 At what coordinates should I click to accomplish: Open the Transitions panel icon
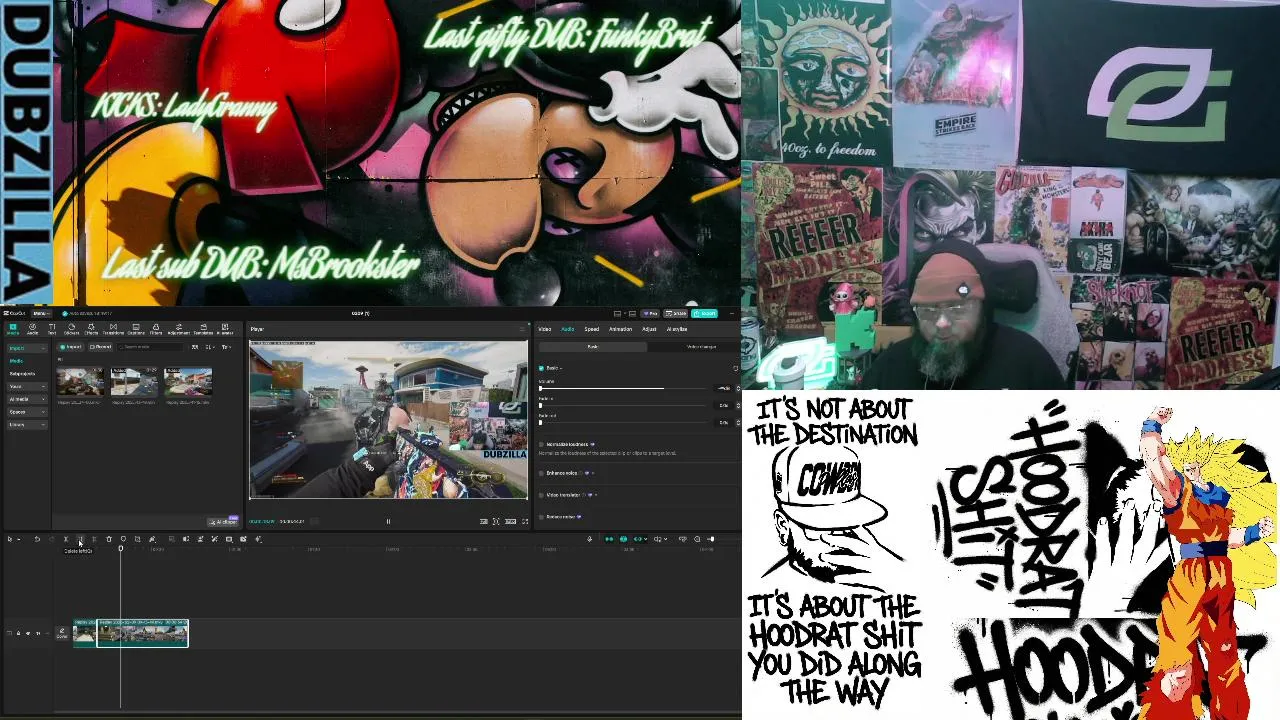(x=113, y=329)
